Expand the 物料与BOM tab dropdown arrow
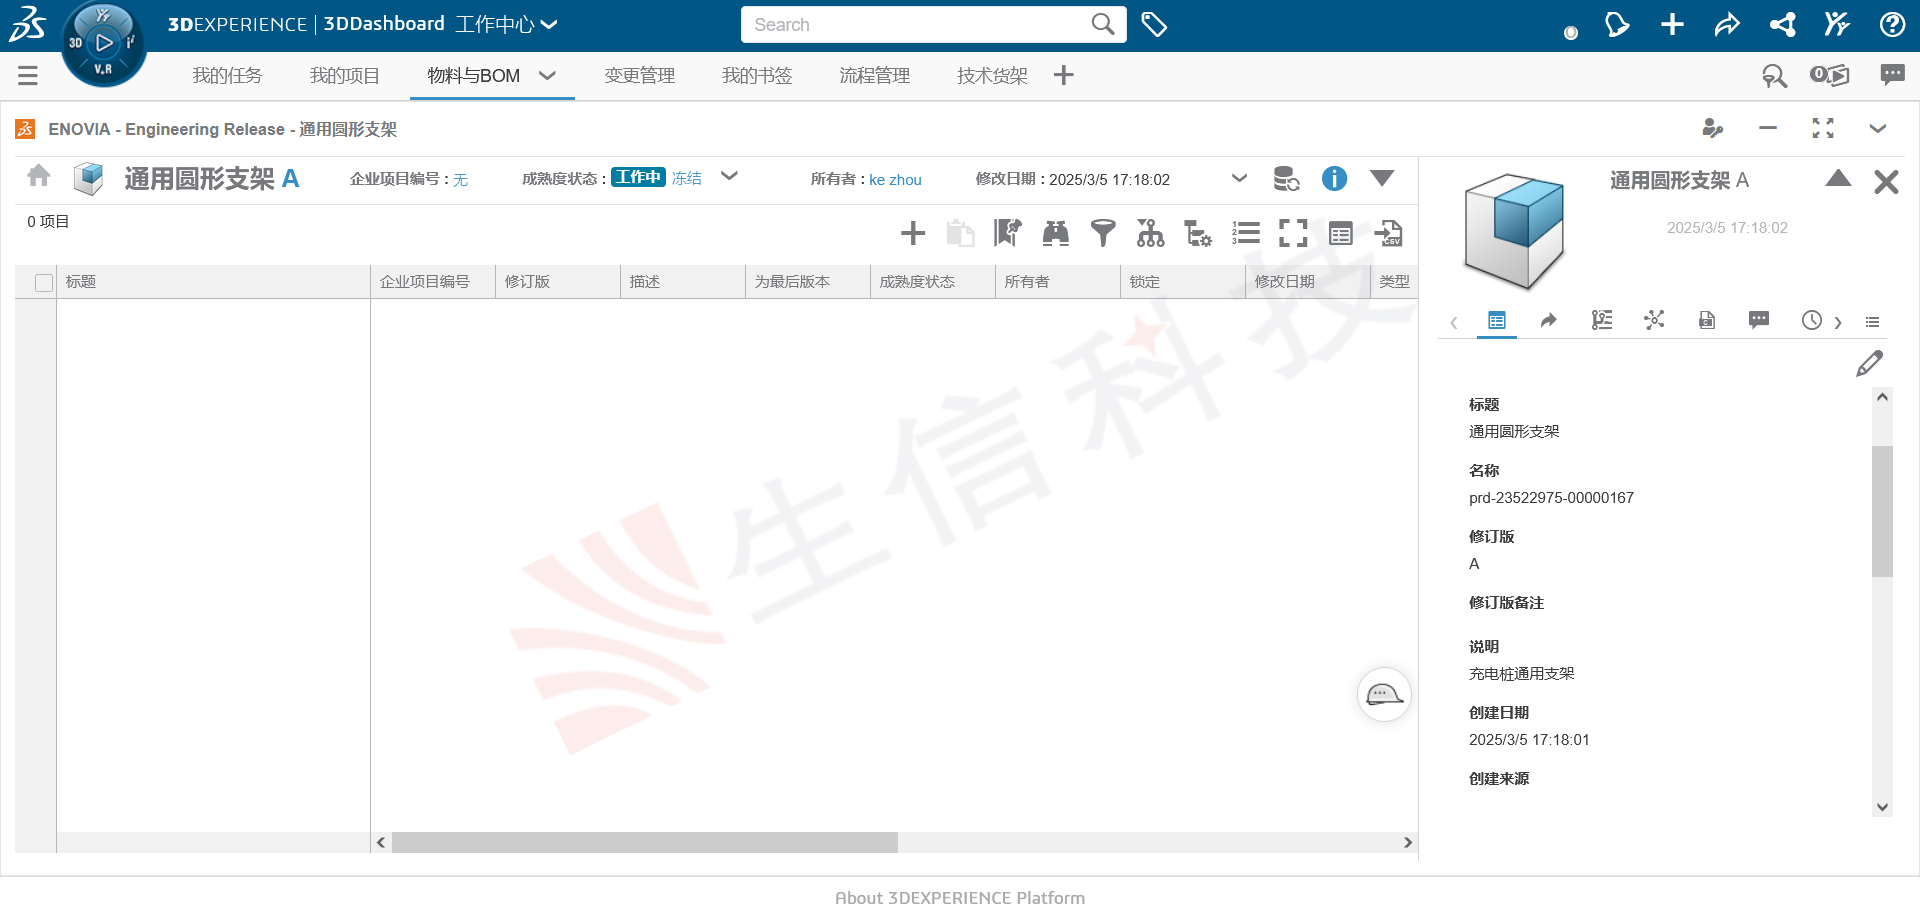The height and width of the screenshot is (920, 1920). [547, 75]
